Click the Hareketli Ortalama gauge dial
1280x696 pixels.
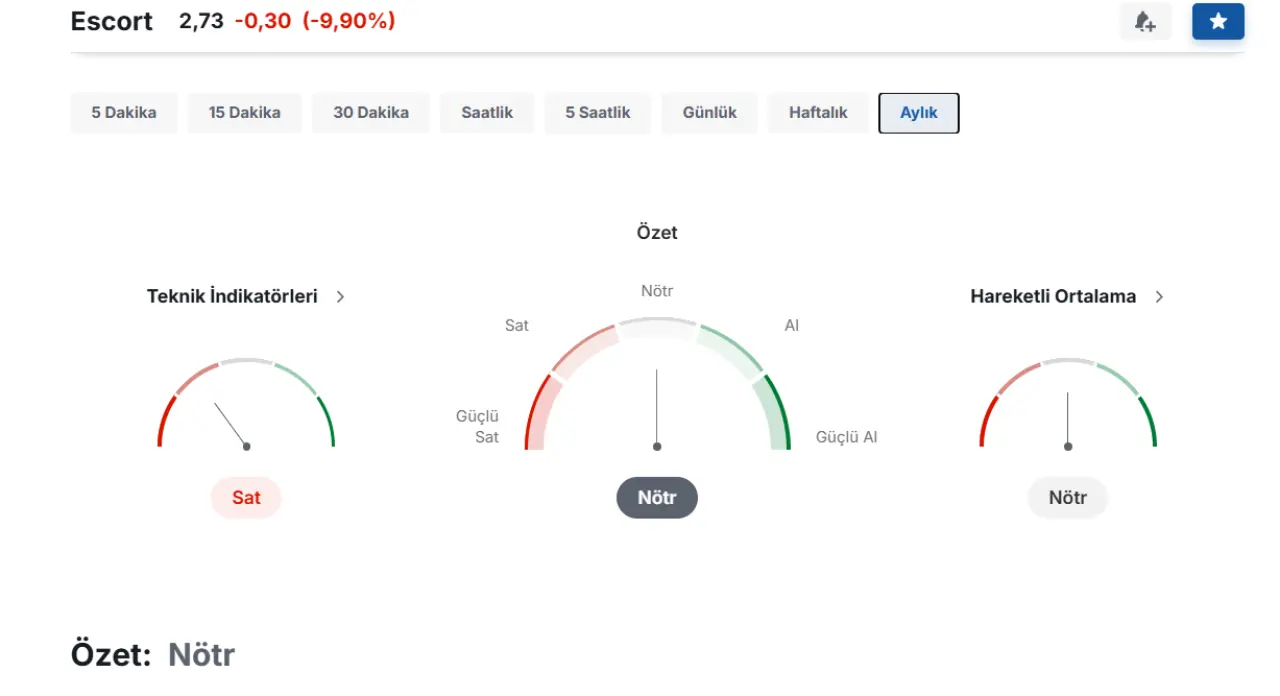coord(1067,405)
